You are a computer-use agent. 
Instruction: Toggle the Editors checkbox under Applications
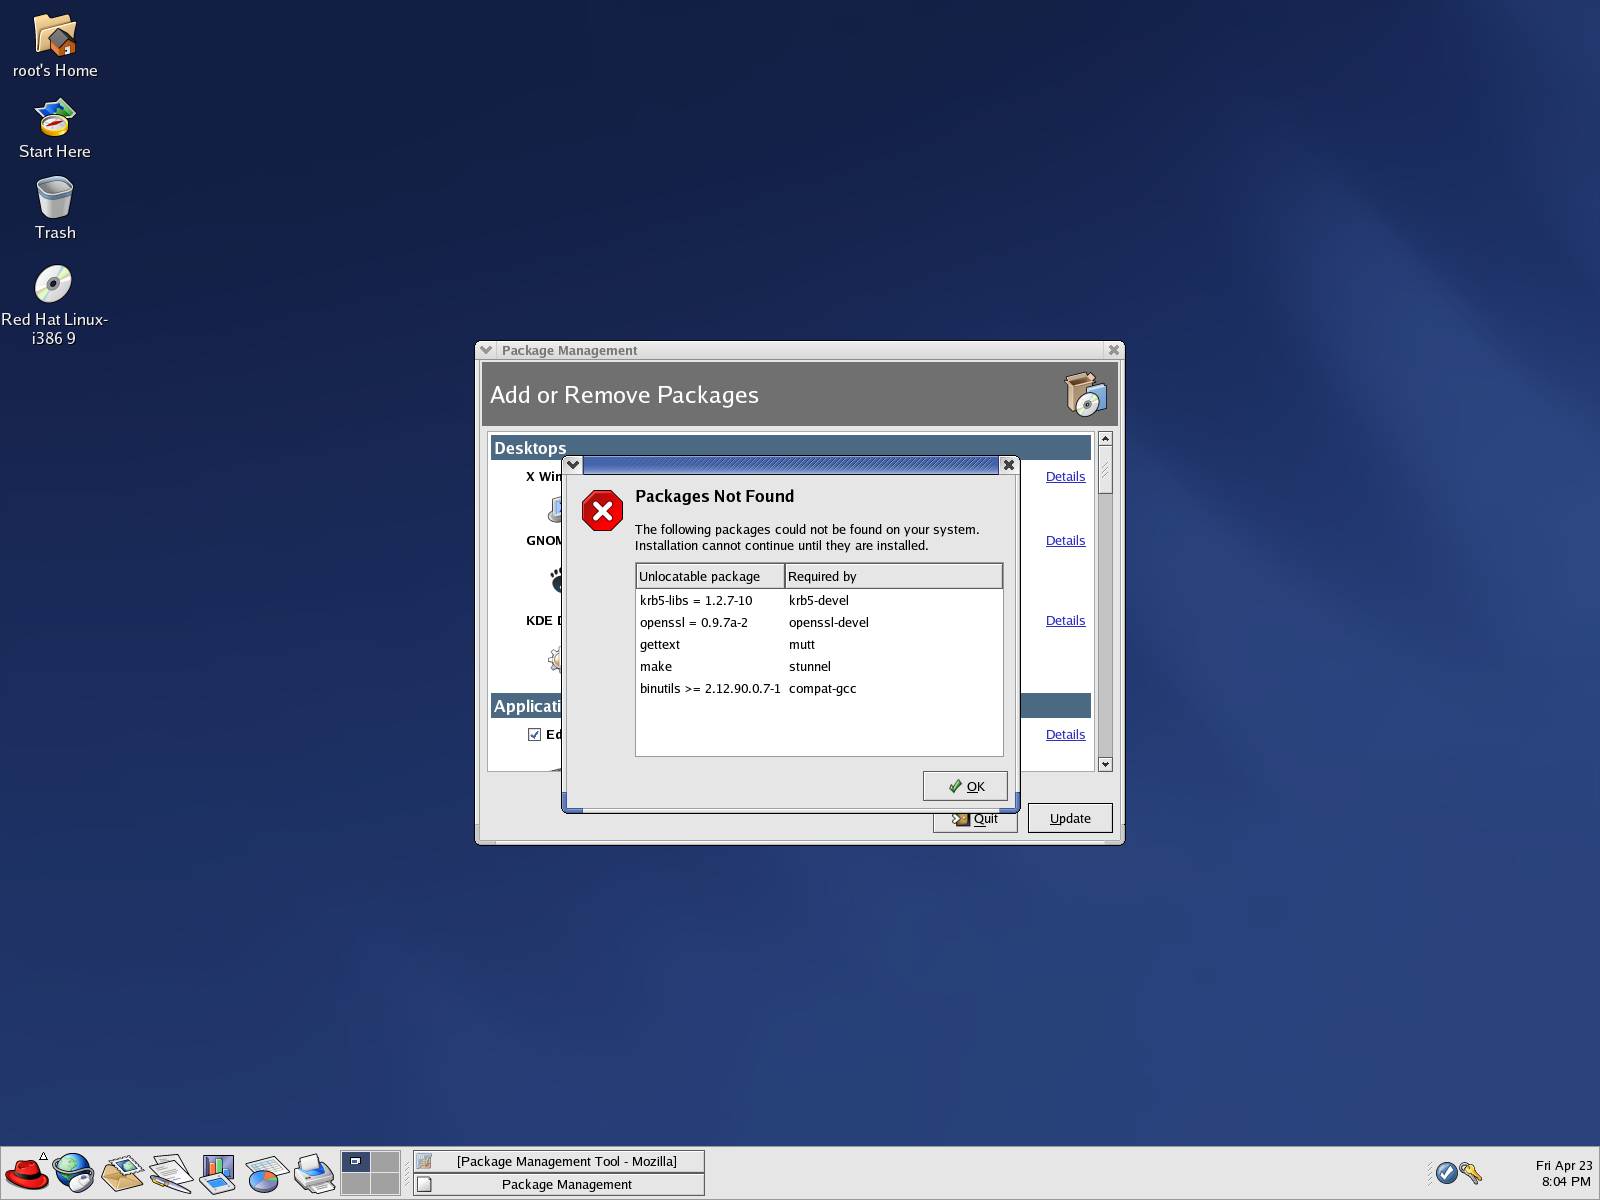[x=534, y=734]
